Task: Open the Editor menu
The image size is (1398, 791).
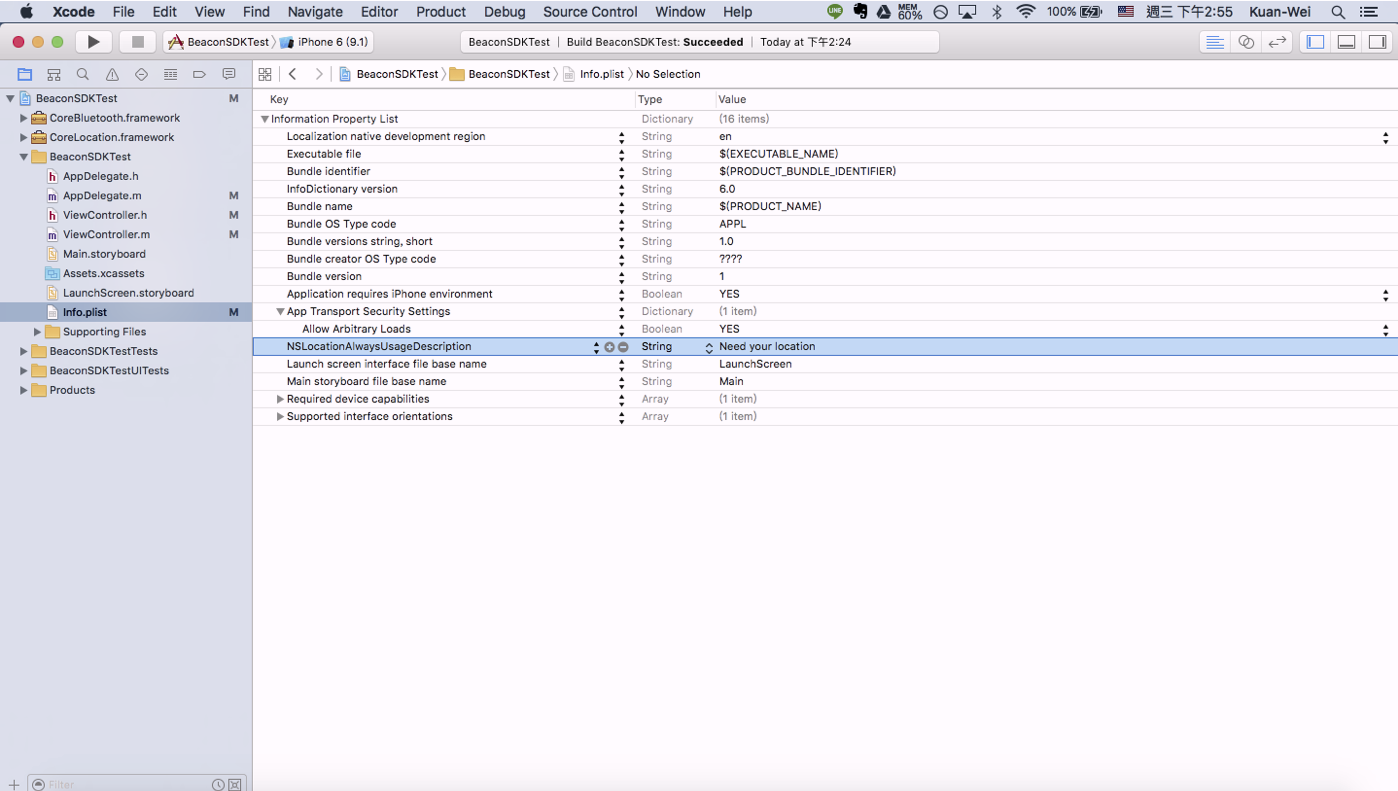Action: [379, 12]
